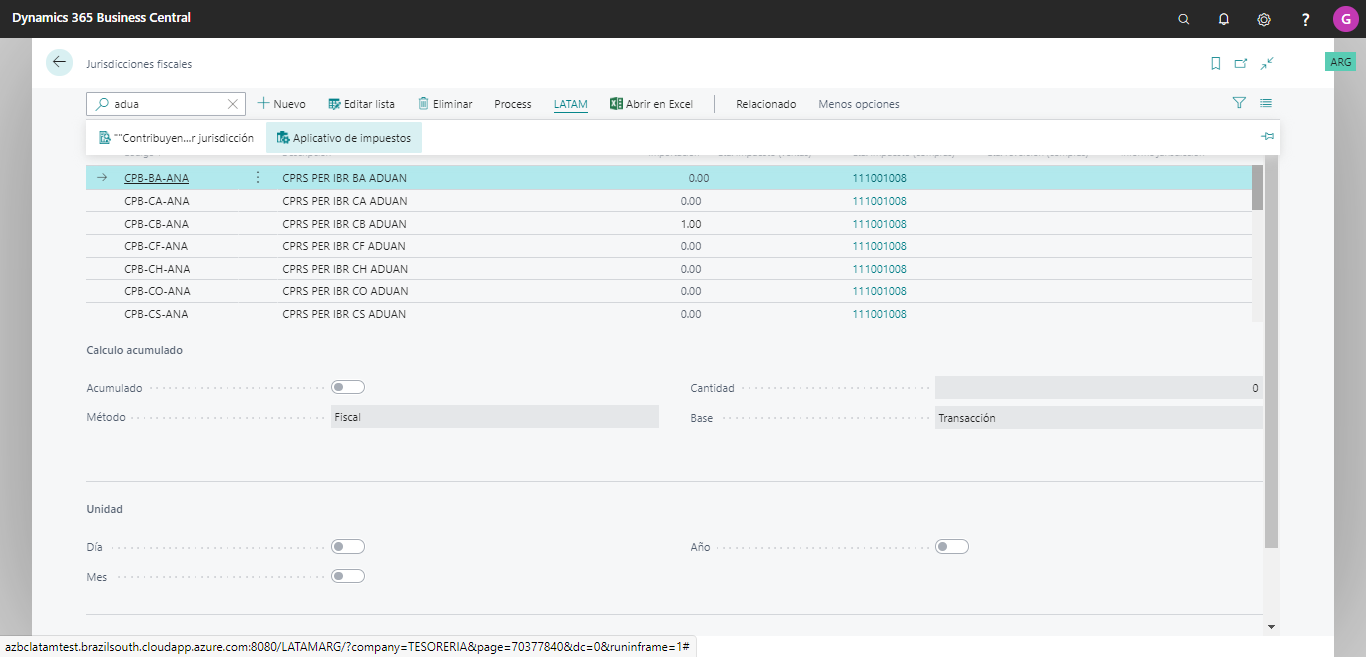This screenshot has width=1366, height=657.
Task: Toggle the Año switch
Action: click(952, 546)
